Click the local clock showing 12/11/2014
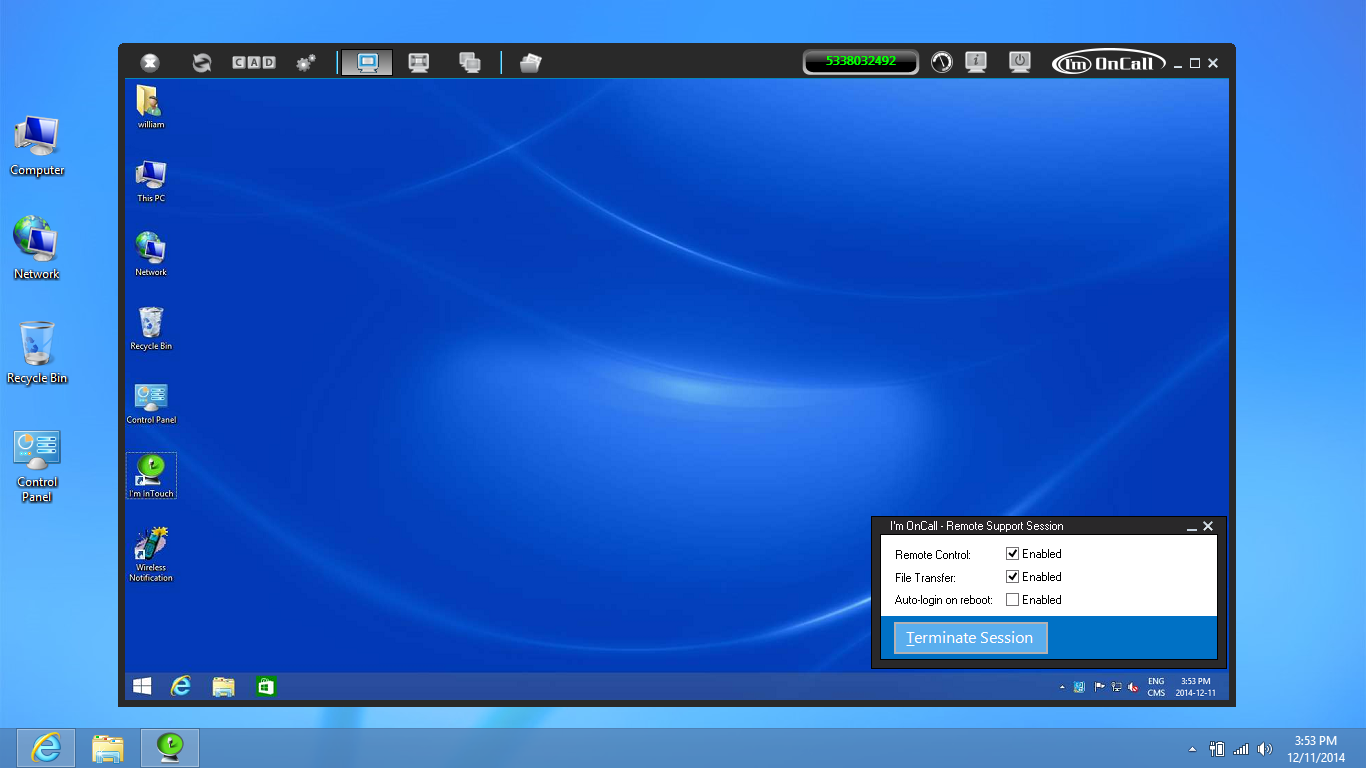The height and width of the screenshot is (768, 1366). (1315, 748)
